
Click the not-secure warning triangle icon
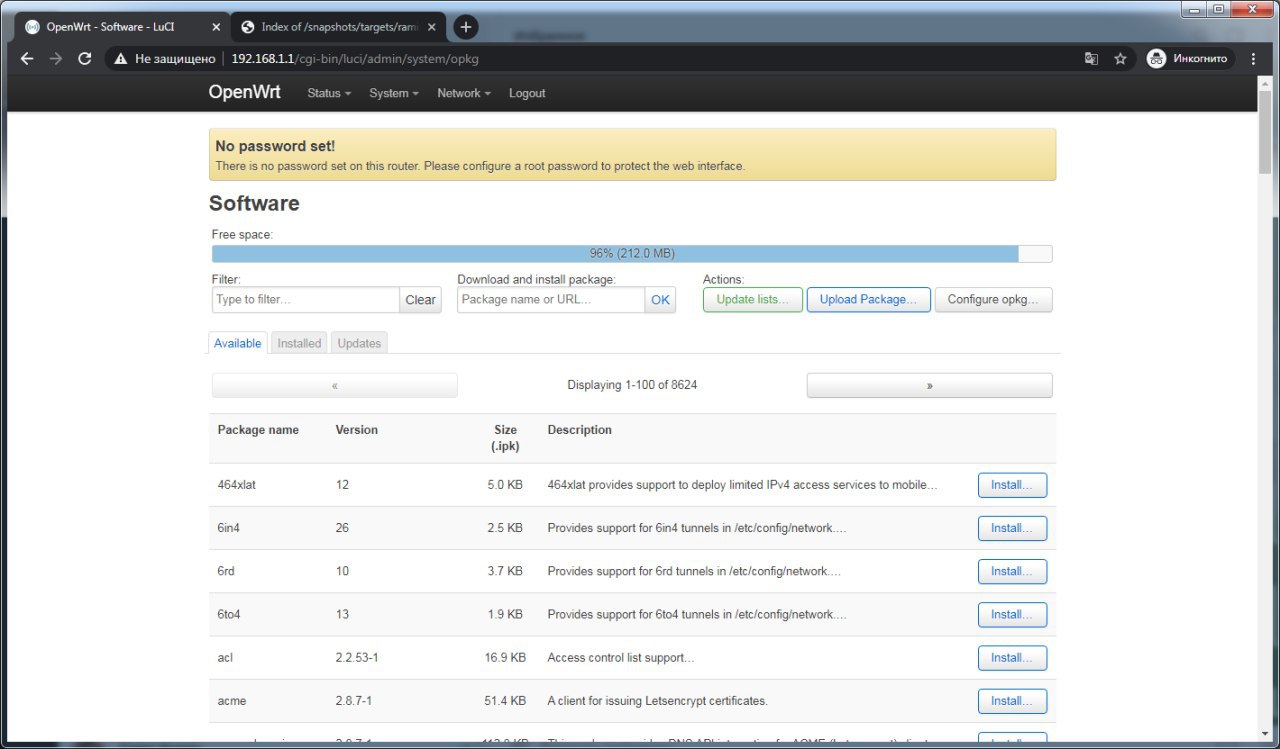(120, 59)
